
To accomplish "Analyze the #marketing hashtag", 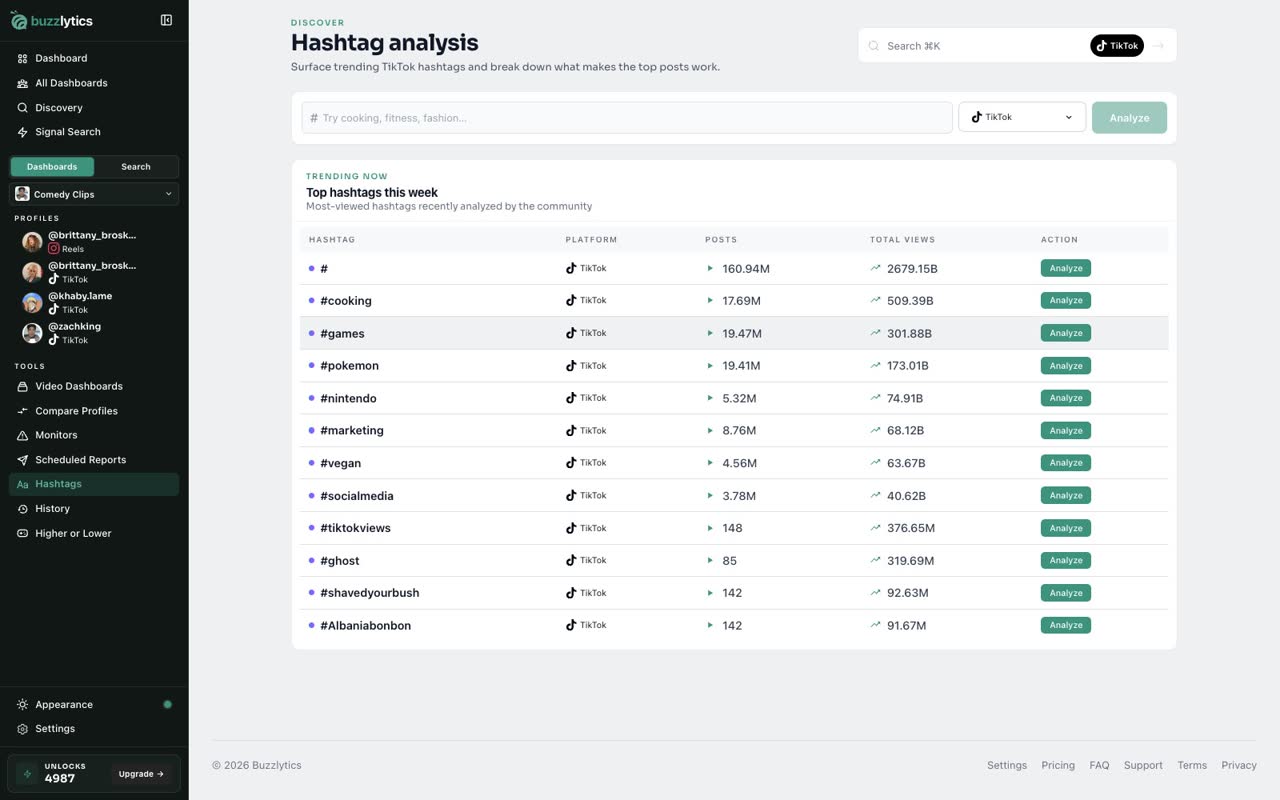I will (1066, 430).
